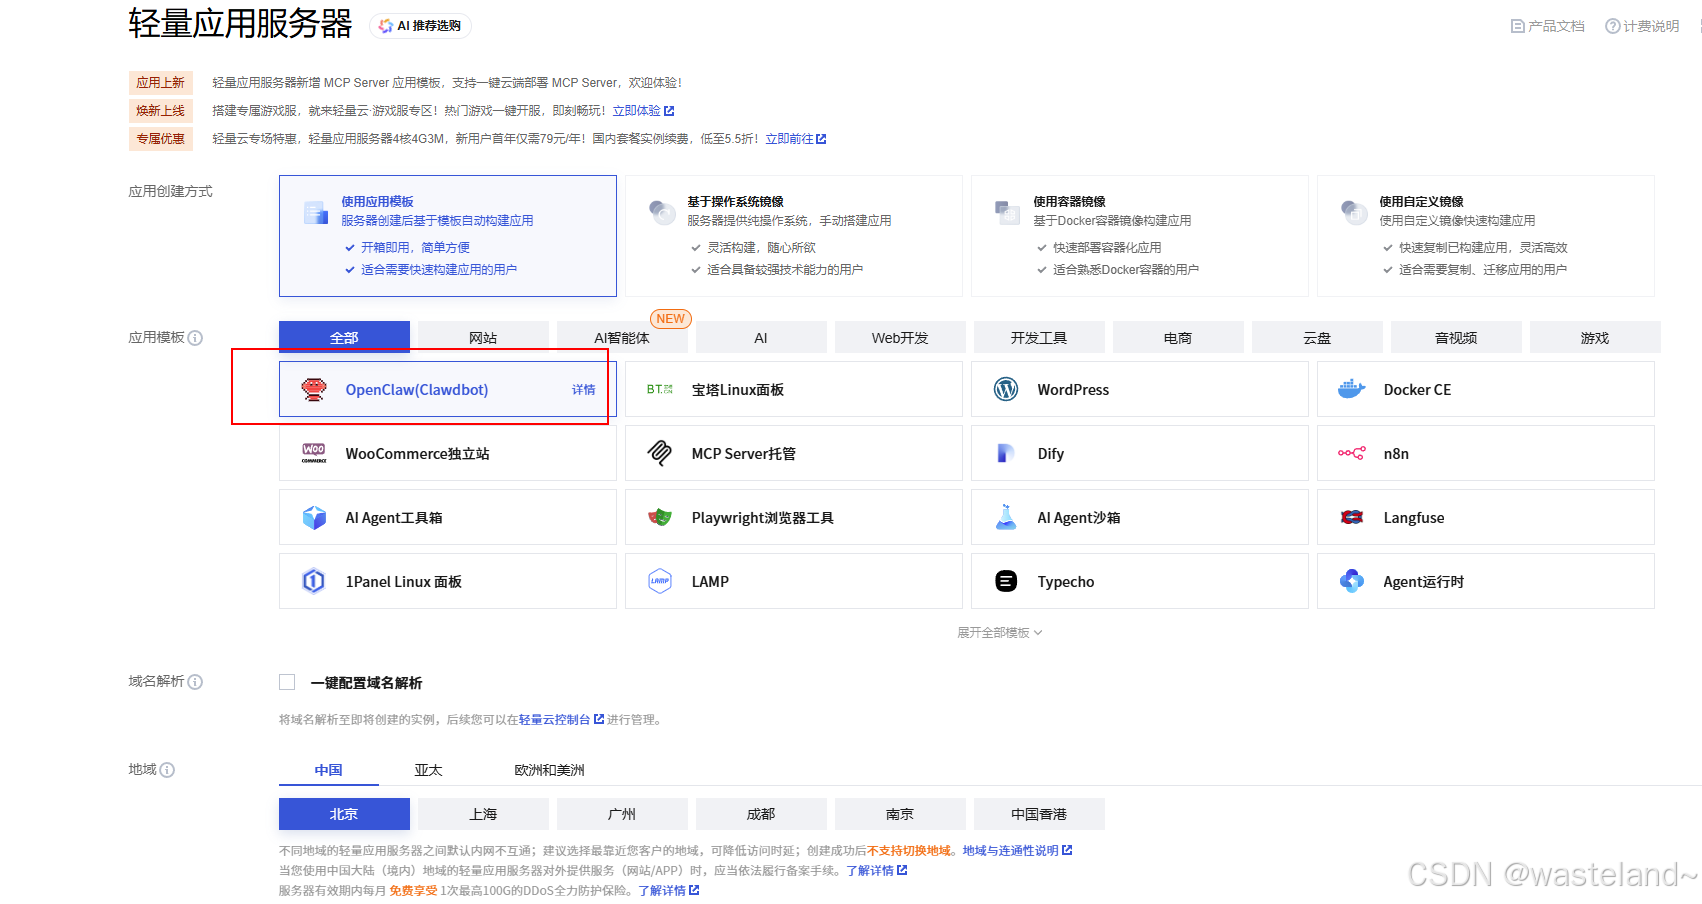
Task: Click the 专属优惠 notice tag
Action: pyautogui.click(x=160, y=139)
